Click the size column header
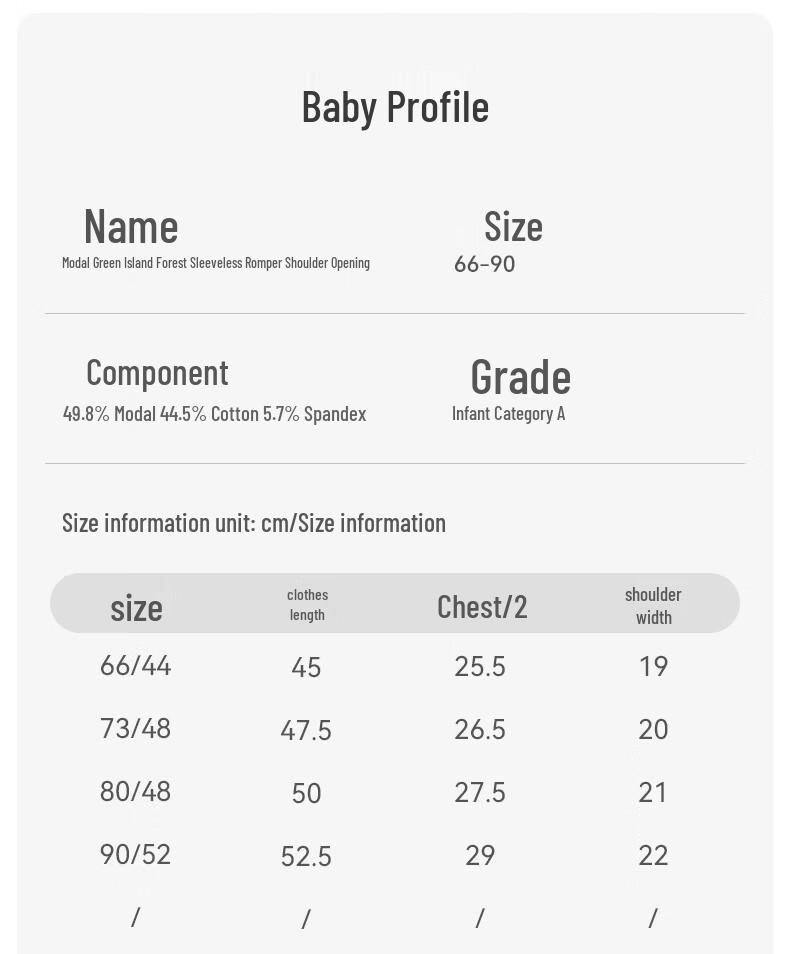Screen dimensions: 790x954 pyautogui.click(x=136, y=608)
